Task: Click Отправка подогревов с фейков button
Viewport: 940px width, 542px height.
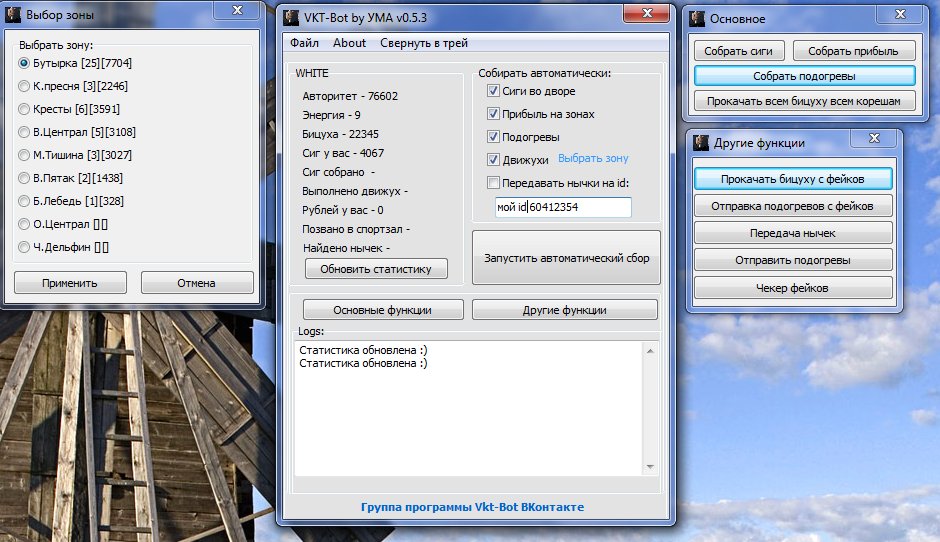Action: [793, 206]
